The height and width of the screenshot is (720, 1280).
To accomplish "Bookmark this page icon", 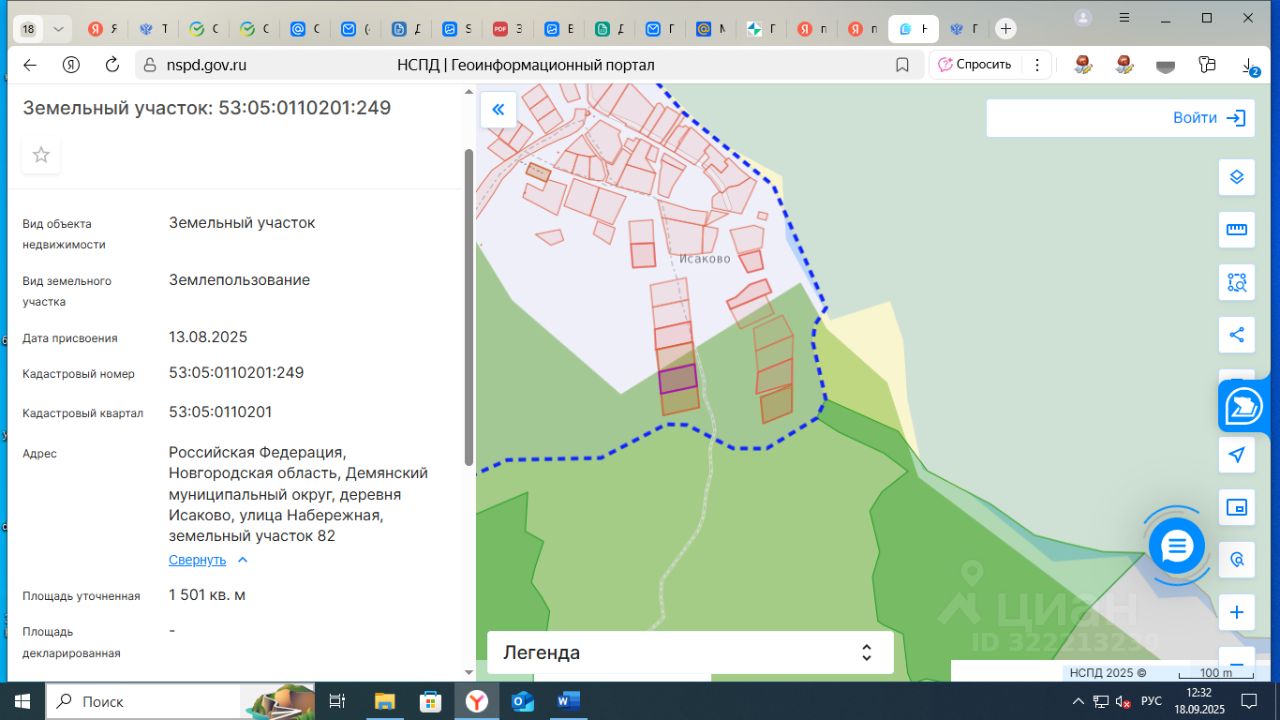I will [902, 65].
